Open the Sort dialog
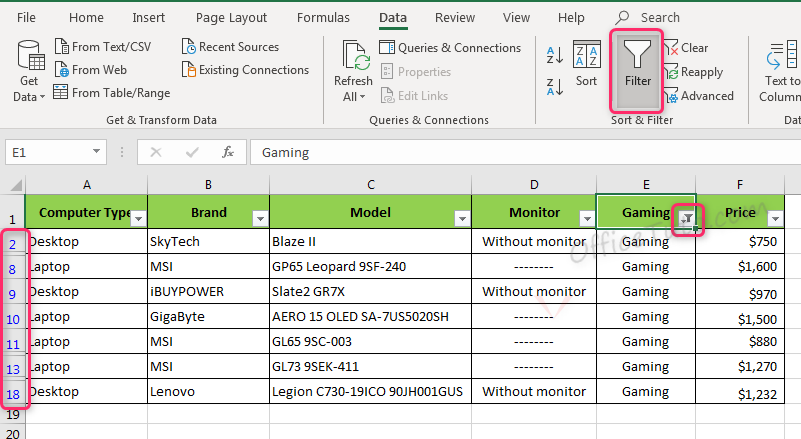The height and width of the screenshot is (439, 801). 586,64
